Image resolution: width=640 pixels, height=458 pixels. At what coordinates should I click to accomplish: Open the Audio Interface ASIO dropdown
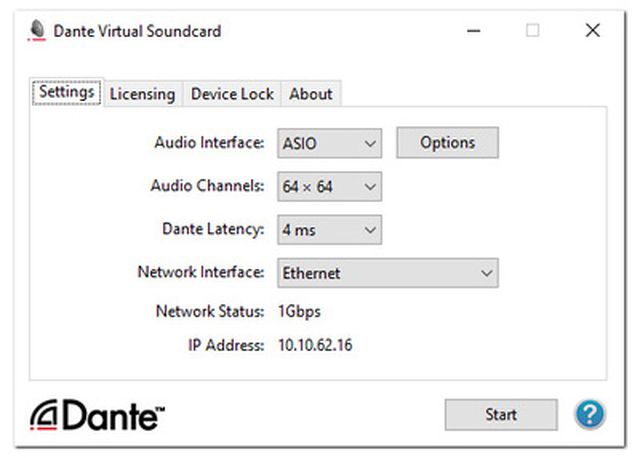point(329,143)
